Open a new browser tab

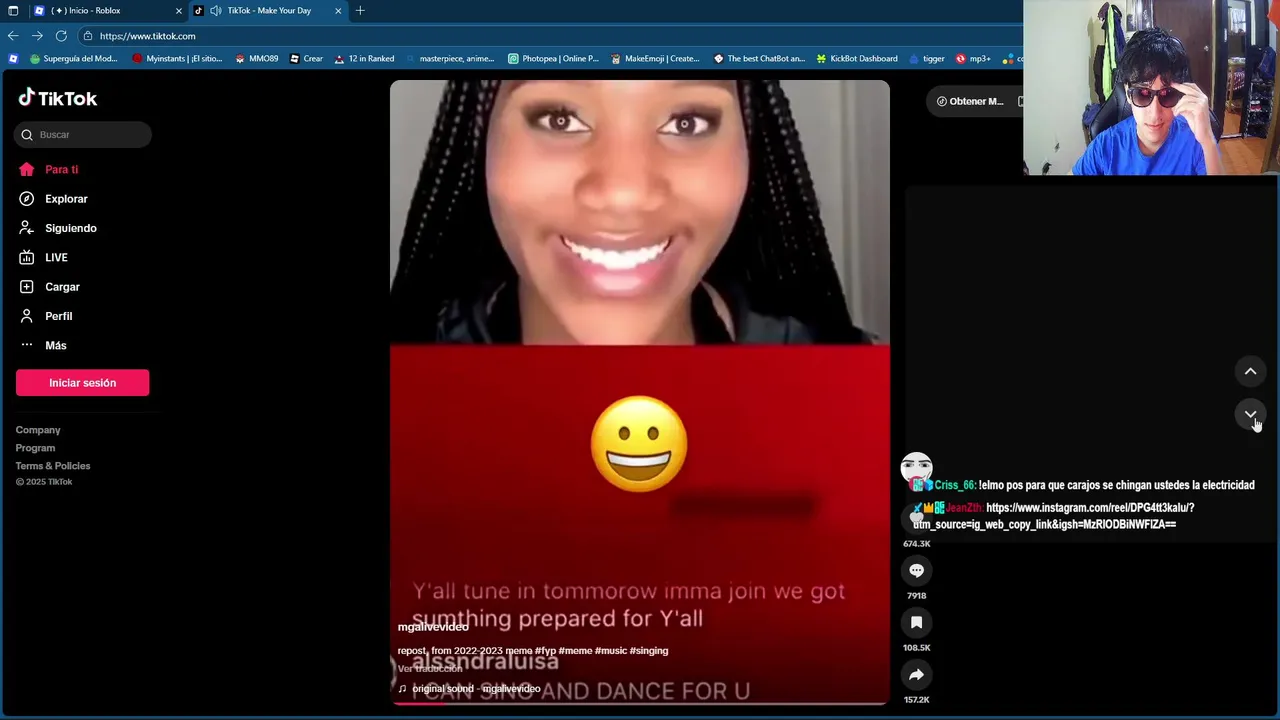[x=360, y=11]
